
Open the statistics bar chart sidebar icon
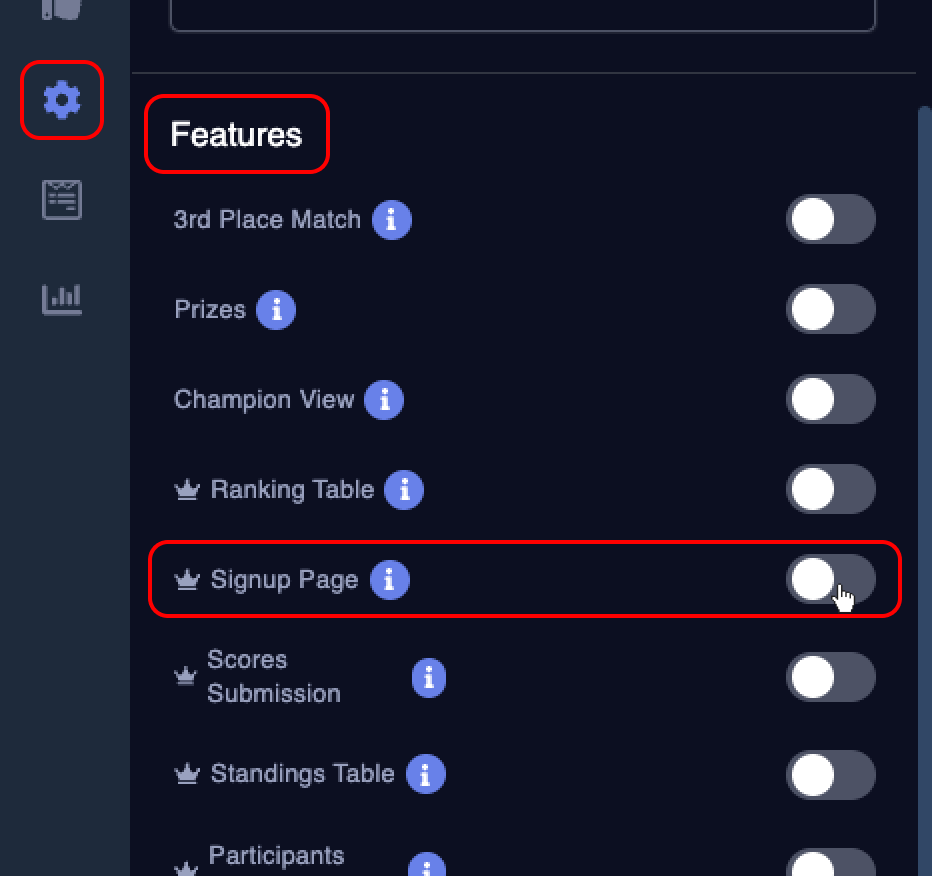click(61, 298)
